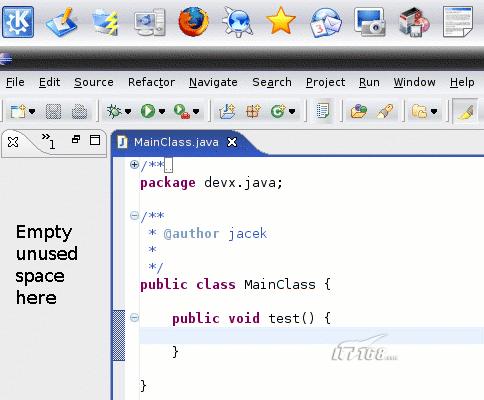The width and height of the screenshot is (484, 400).
Task: Maximize the left side view panel
Action: [x=95, y=140]
